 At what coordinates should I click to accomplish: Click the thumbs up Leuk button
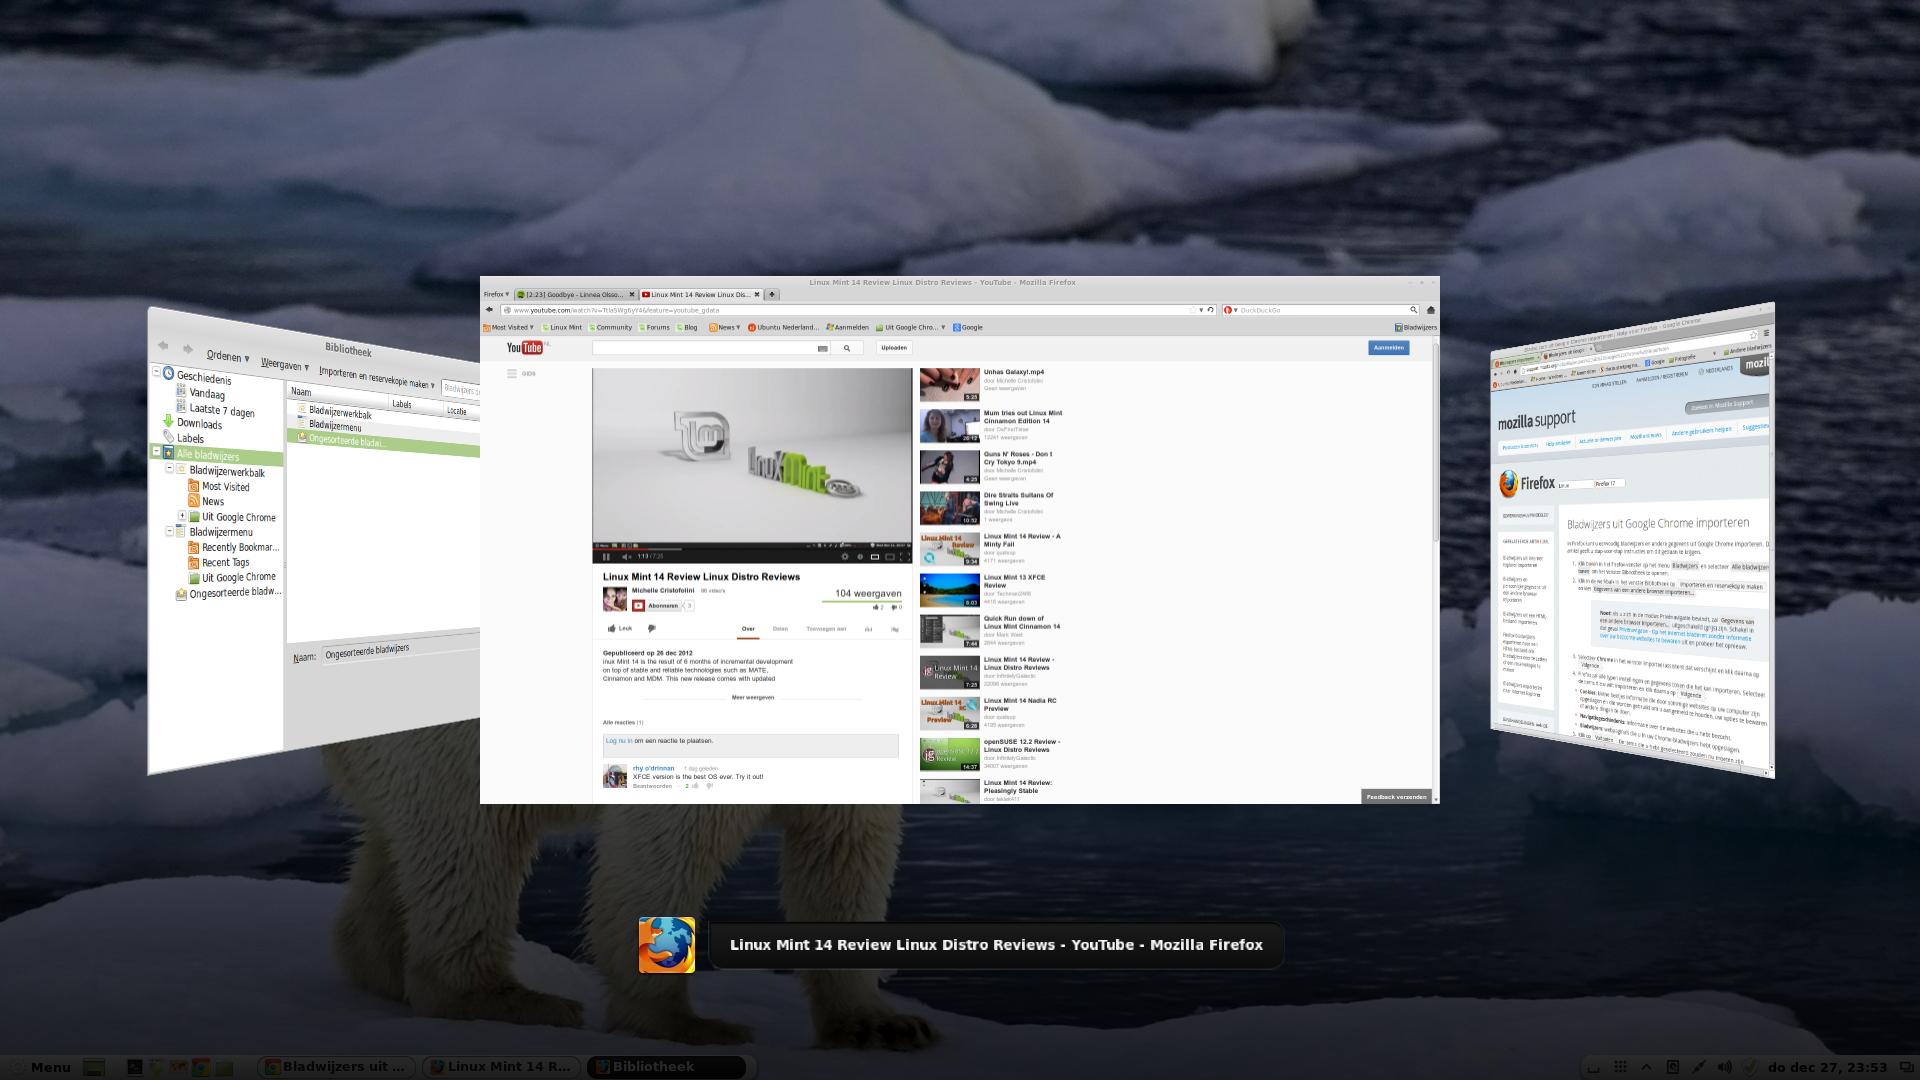coord(620,629)
